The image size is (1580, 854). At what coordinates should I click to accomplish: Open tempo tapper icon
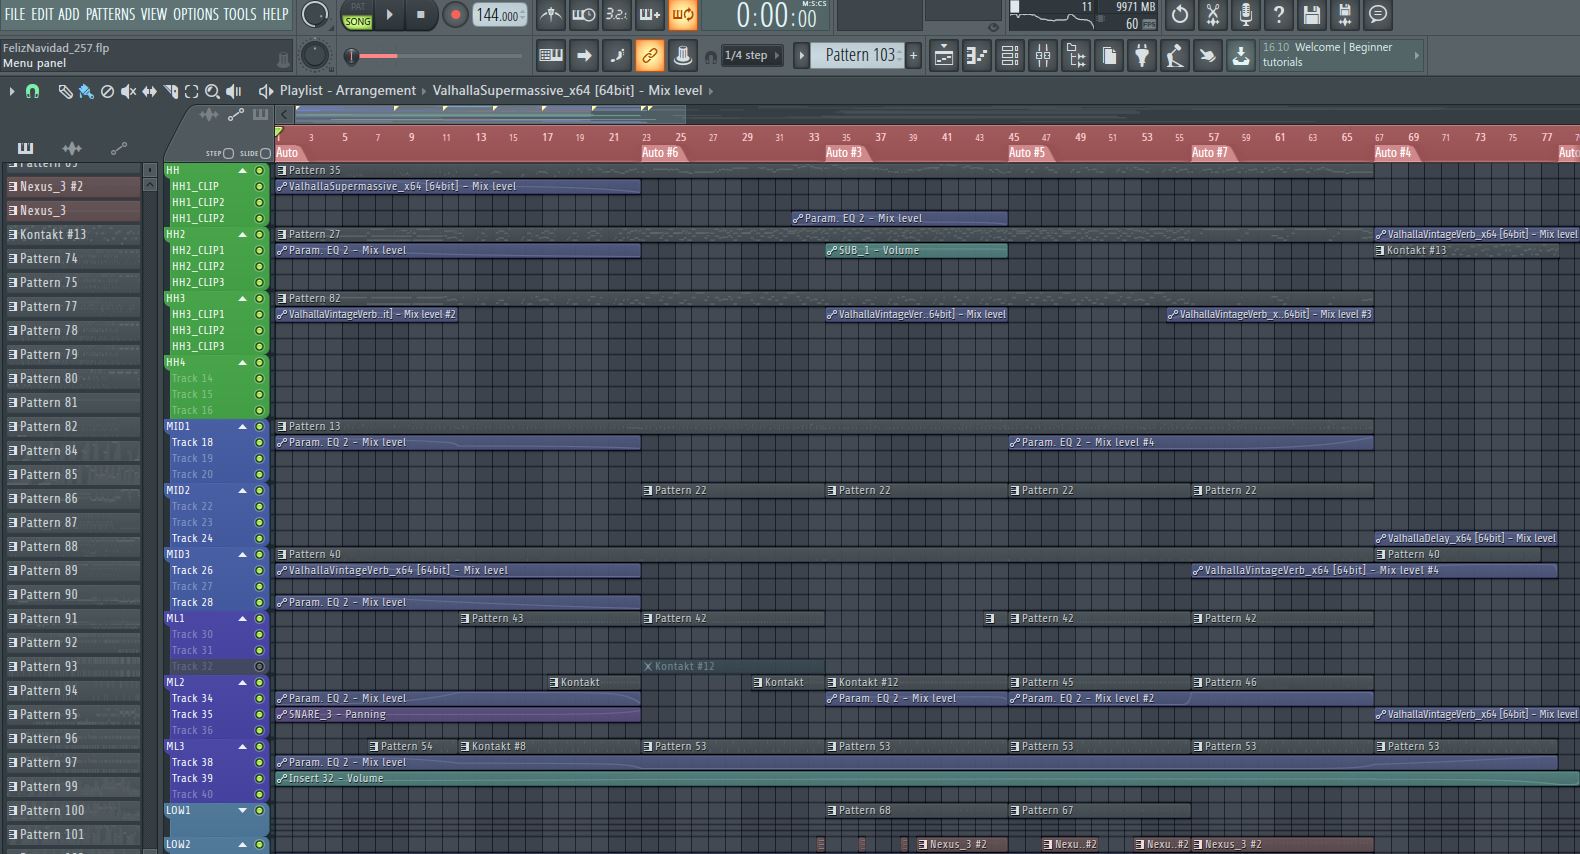click(x=1175, y=56)
